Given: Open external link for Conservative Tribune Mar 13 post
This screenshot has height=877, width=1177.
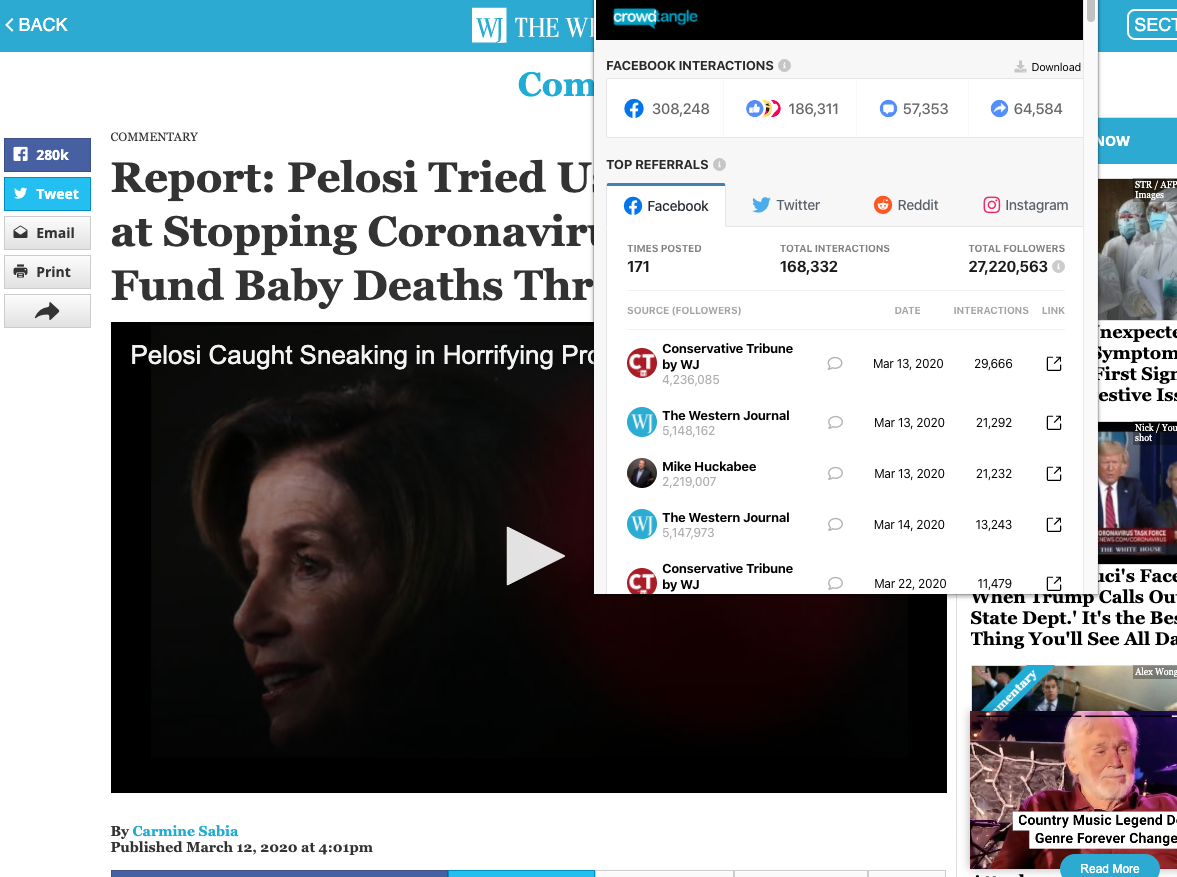Looking at the screenshot, I should click(1053, 364).
